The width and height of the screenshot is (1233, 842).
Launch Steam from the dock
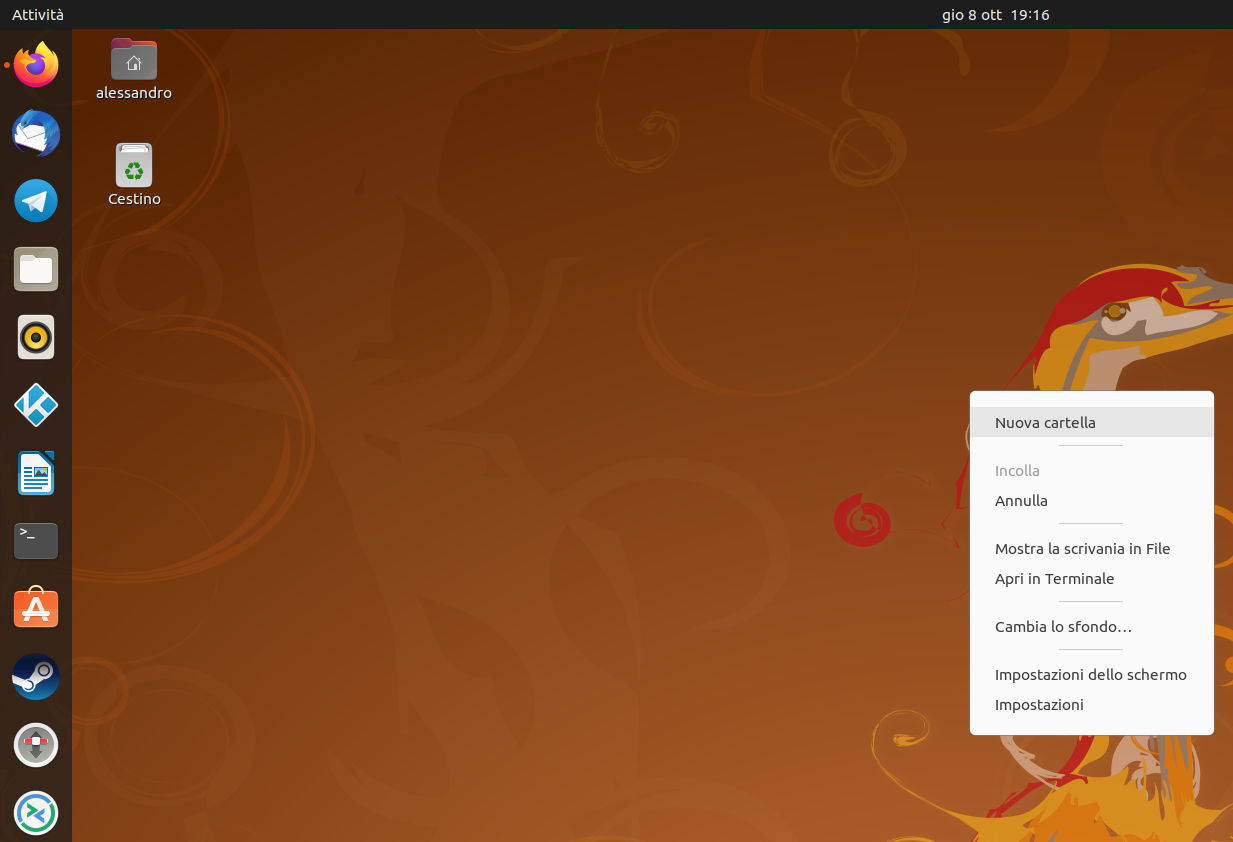(36, 677)
